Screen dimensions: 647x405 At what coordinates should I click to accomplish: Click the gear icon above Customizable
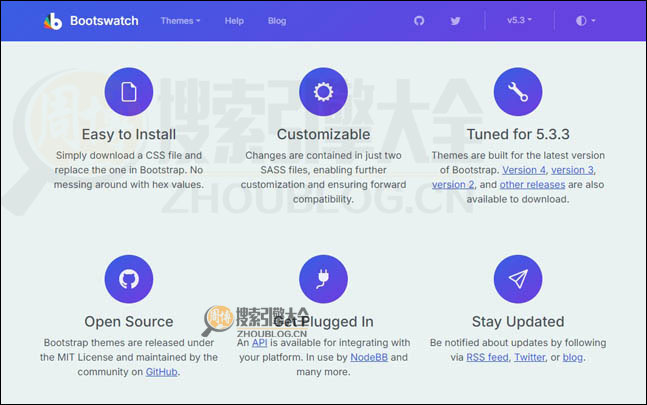pyautogui.click(x=323, y=92)
